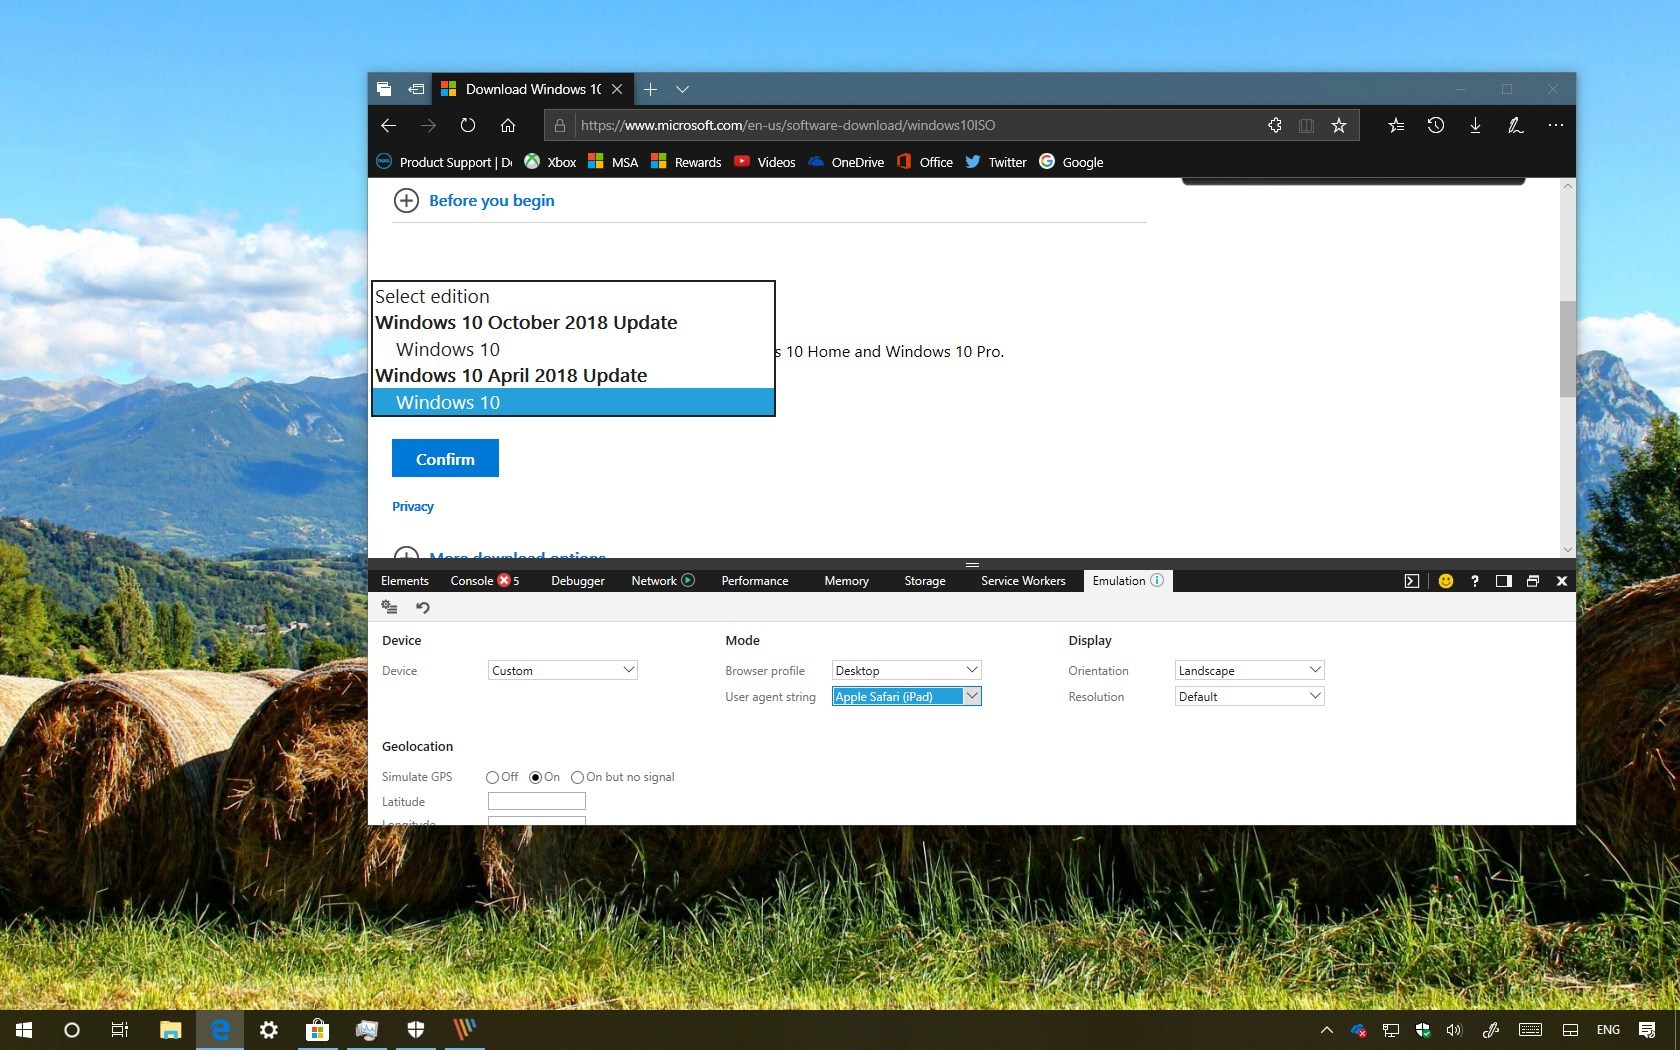The width and height of the screenshot is (1680, 1050).
Task: Switch to the Elements tab
Action: pyautogui.click(x=405, y=581)
